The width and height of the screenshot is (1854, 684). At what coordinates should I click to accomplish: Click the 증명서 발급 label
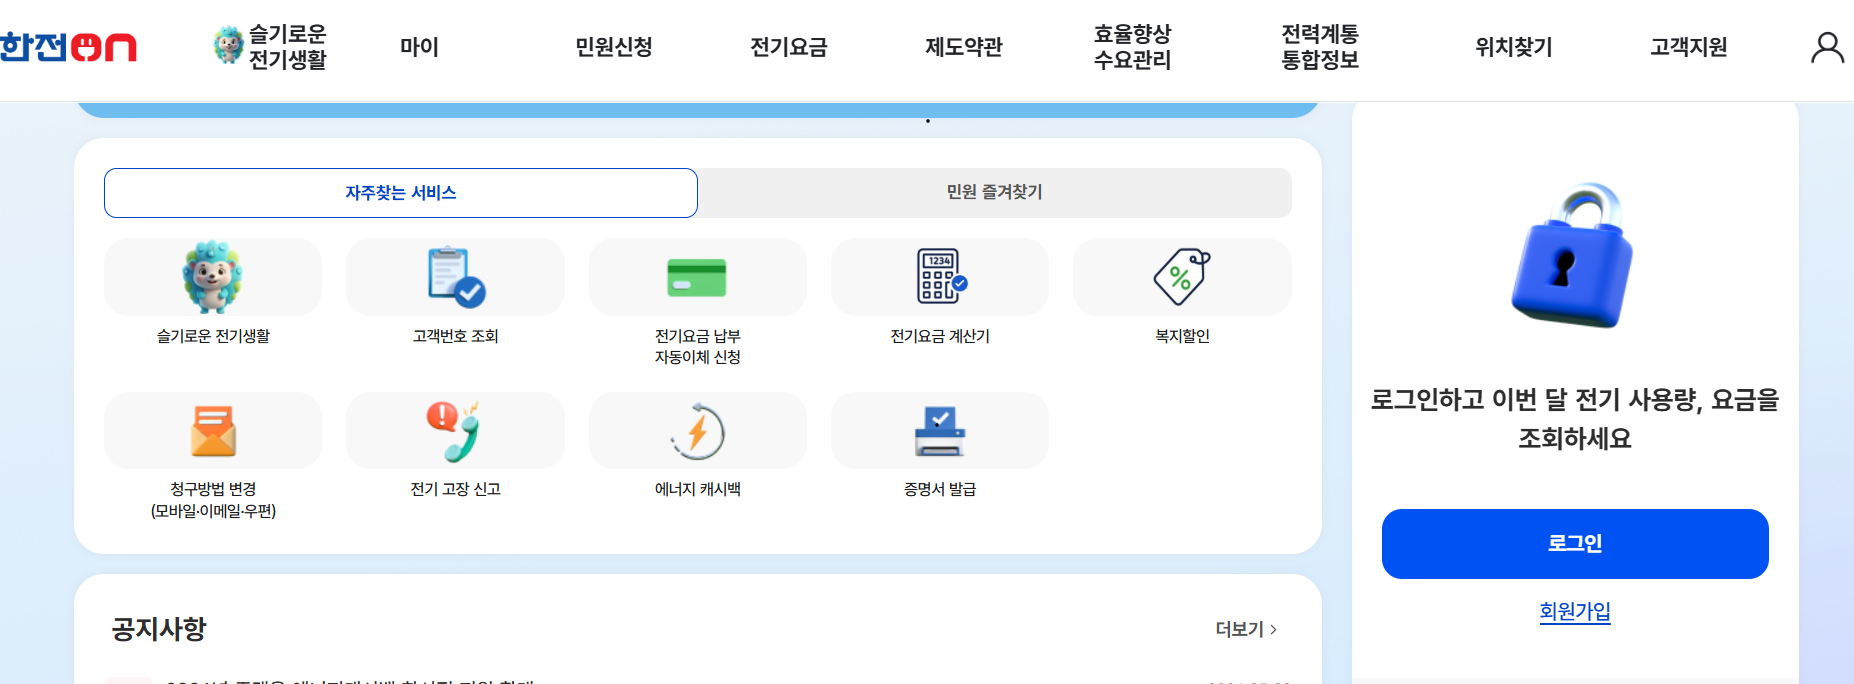pos(940,489)
